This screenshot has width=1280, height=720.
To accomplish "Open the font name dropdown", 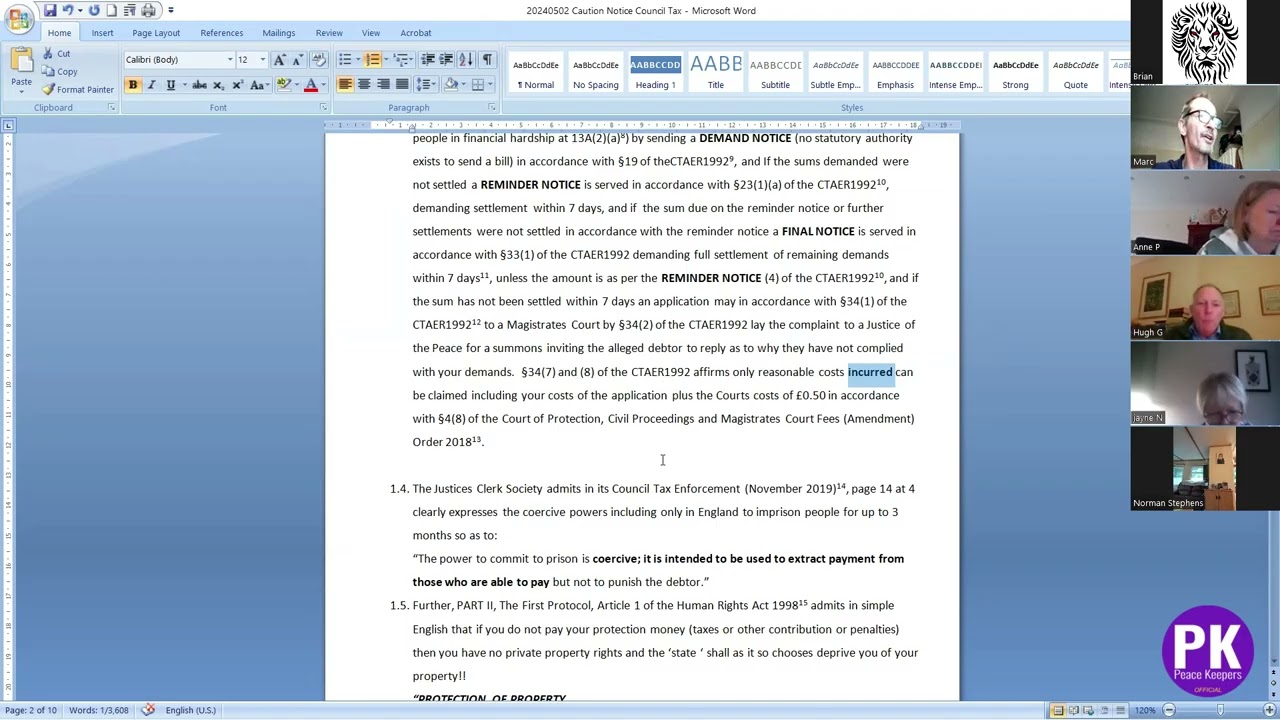I will pos(230,60).
